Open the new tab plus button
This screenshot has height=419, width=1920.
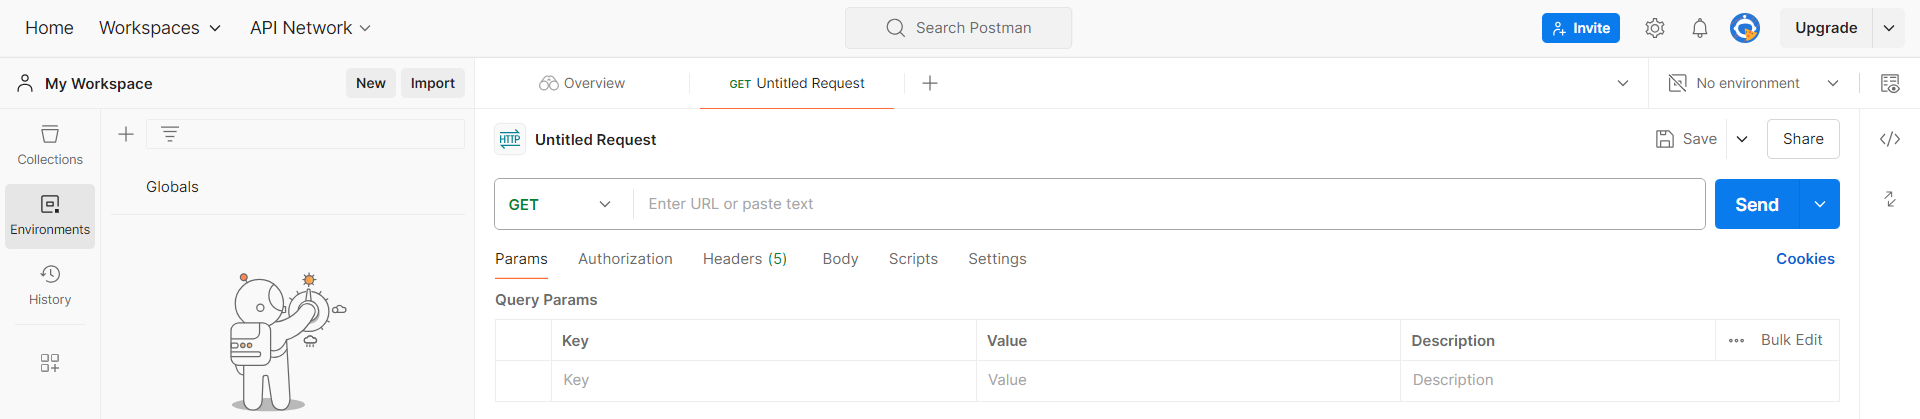click(930, 83)
